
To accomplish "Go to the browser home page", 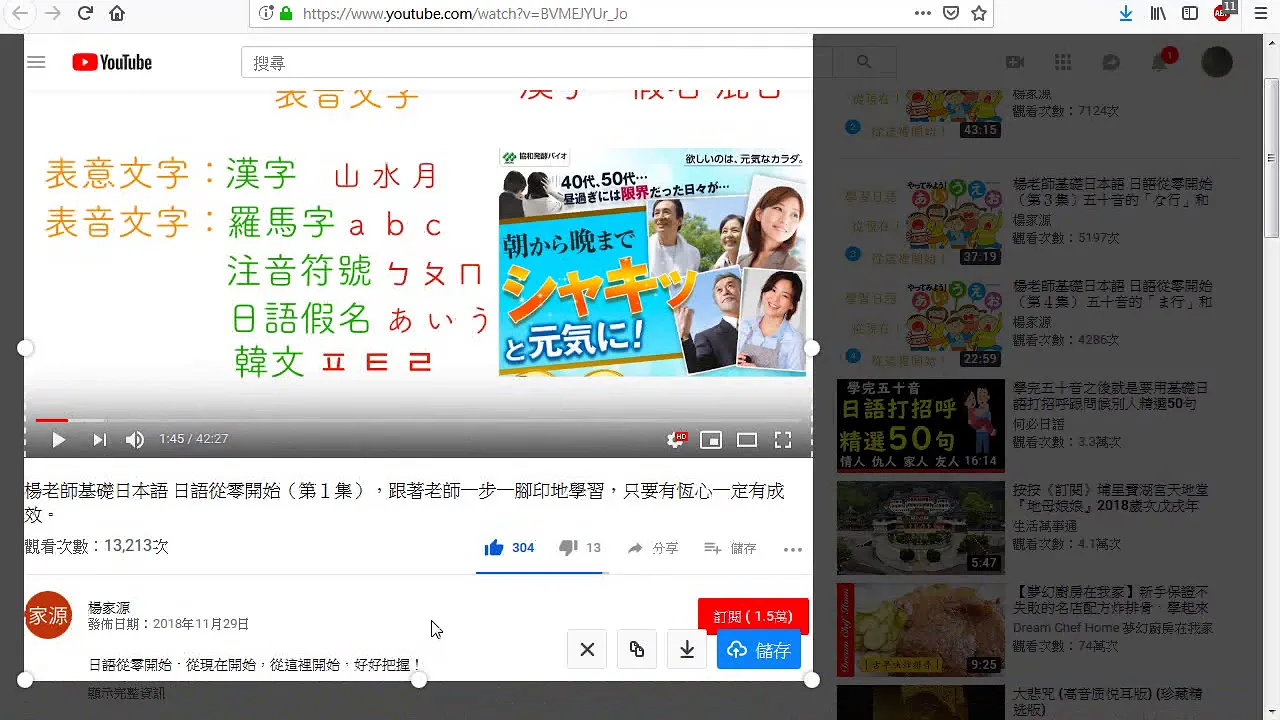I will click(x=117, y=13).
